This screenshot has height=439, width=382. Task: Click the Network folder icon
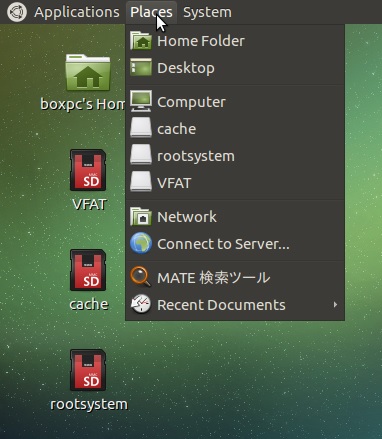pyautogui.click(x=141, y=216)
